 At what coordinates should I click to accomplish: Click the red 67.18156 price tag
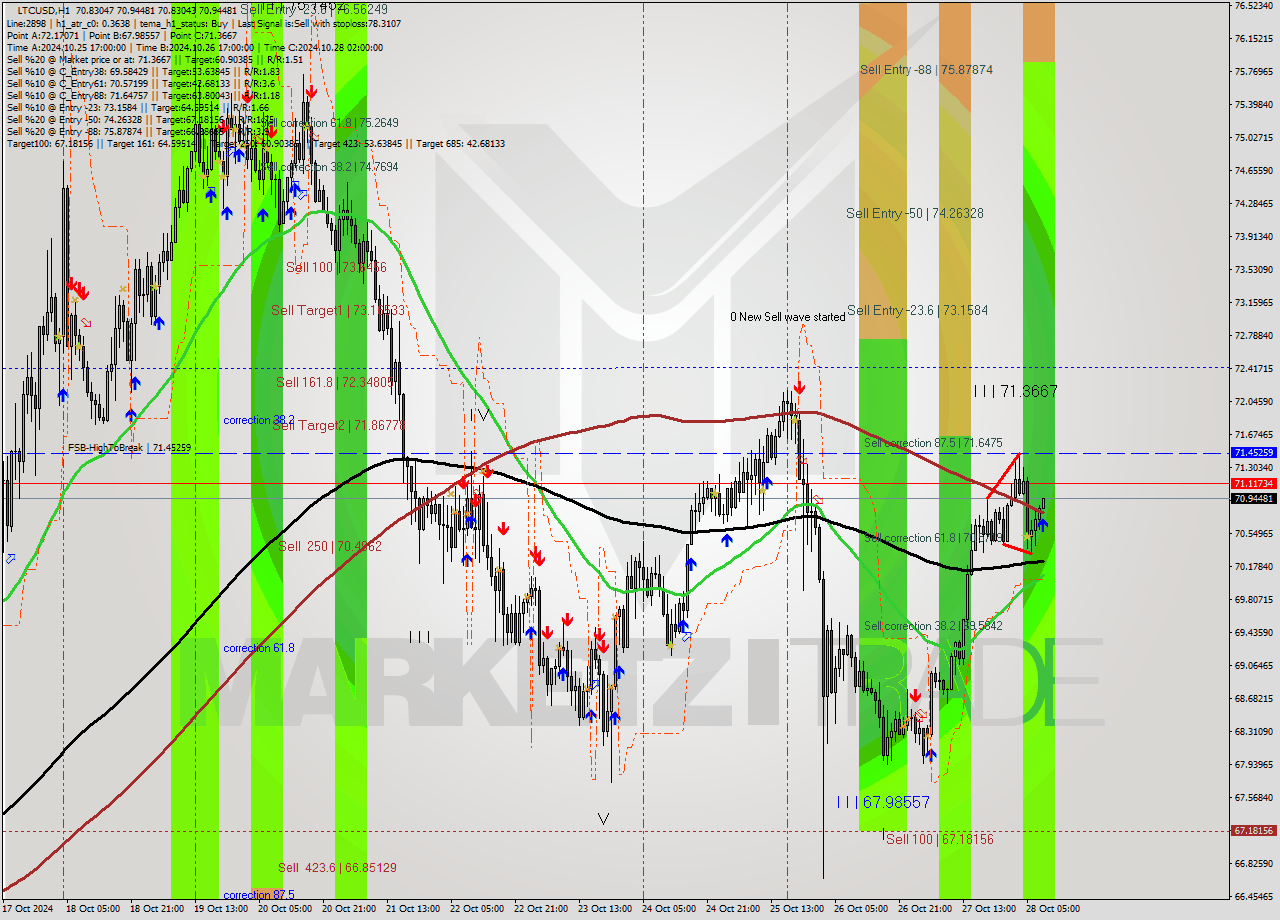tap(1253, 830)
